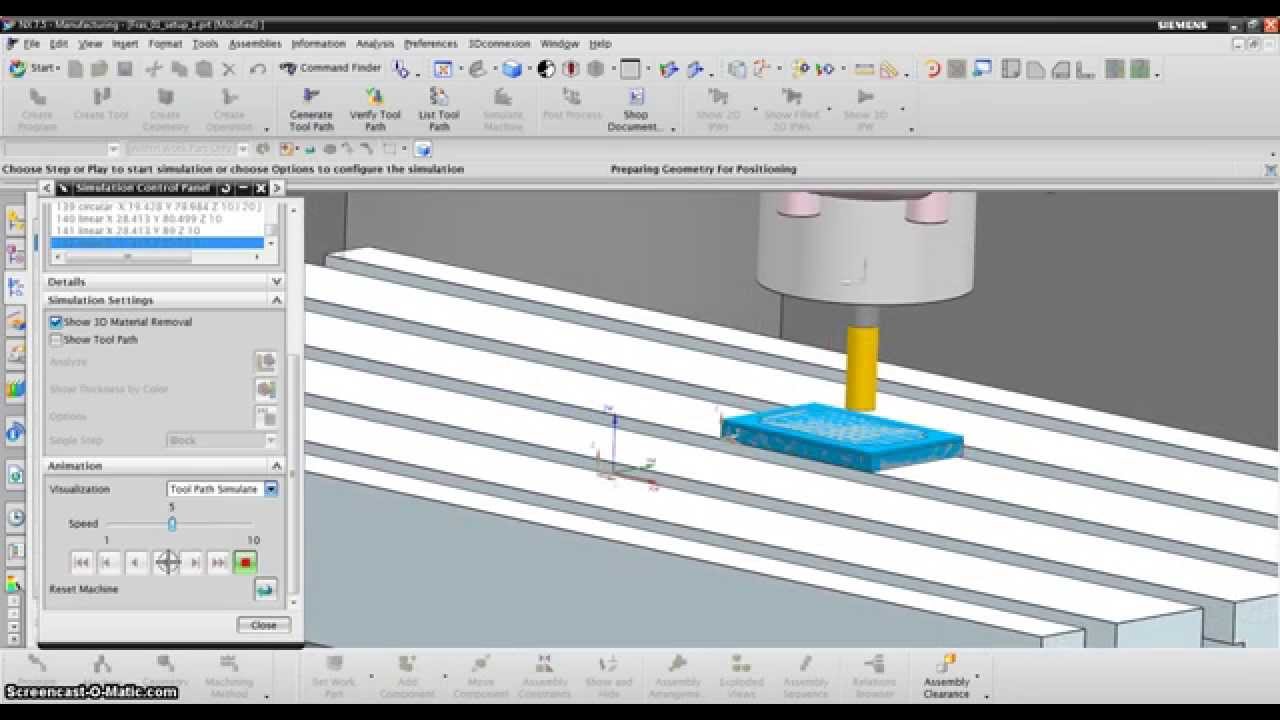Screen dimensions: 1280x720
Task: Open the Tools menu
Action: coord(205,44)
